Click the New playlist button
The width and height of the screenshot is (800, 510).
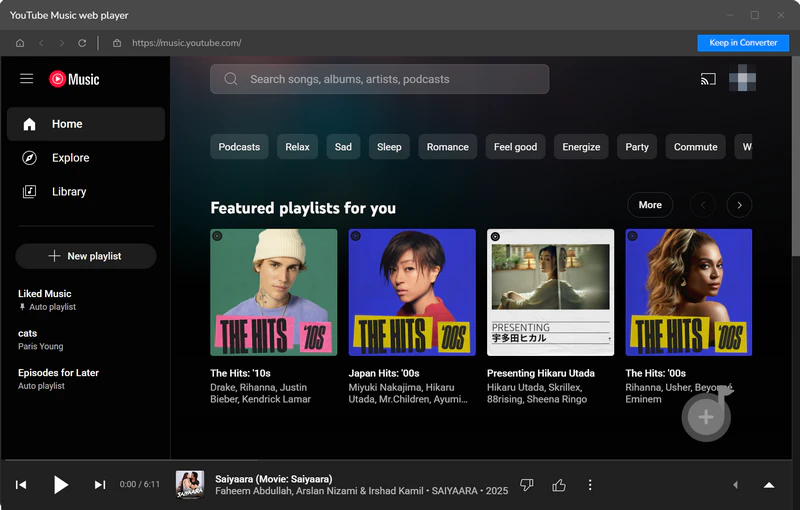pos(86,256)
